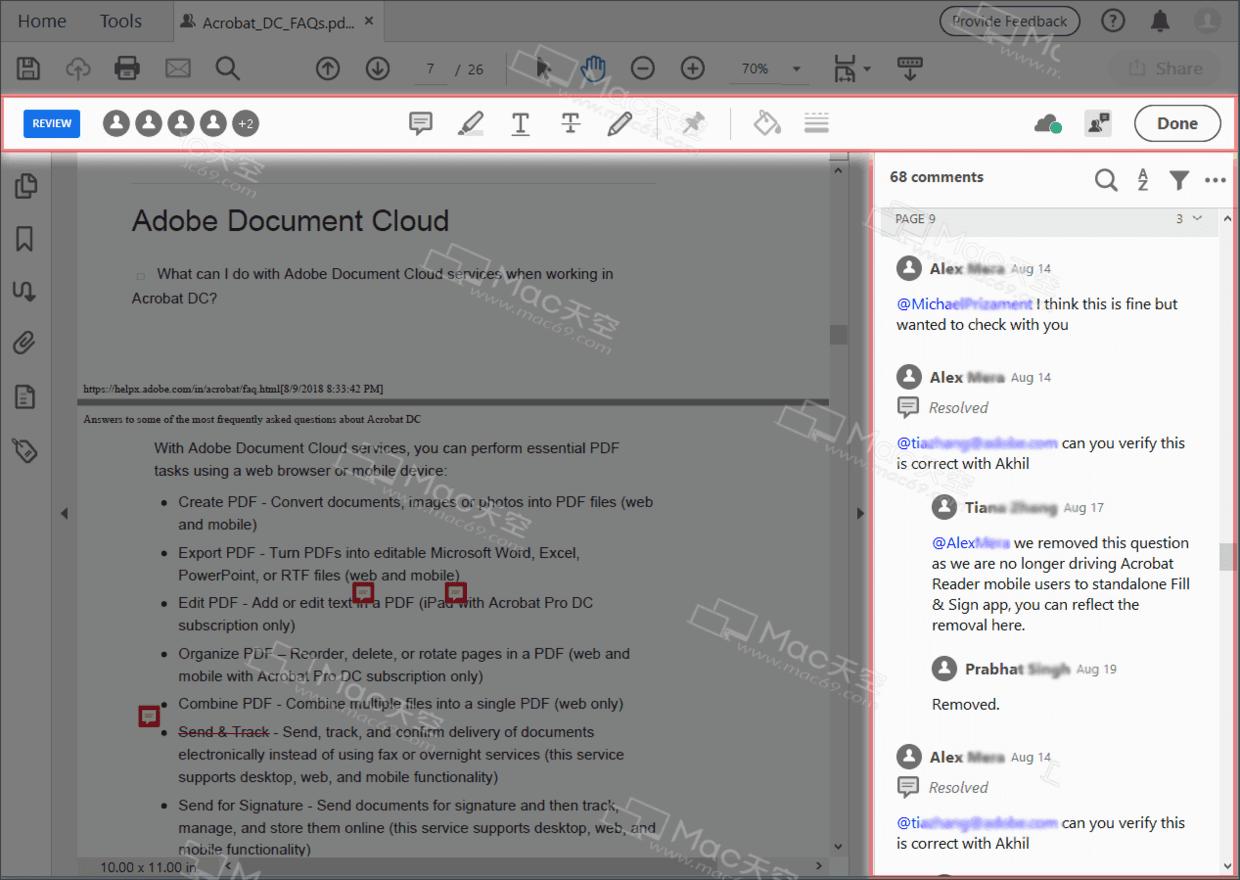Open the Provide Feedback dialog
The image size is (1240, 880).
coord(1010,20)
